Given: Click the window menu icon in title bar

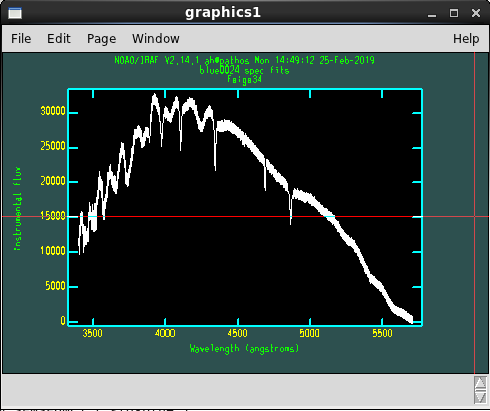Looking at the screenshot, I should pos(15,13).
